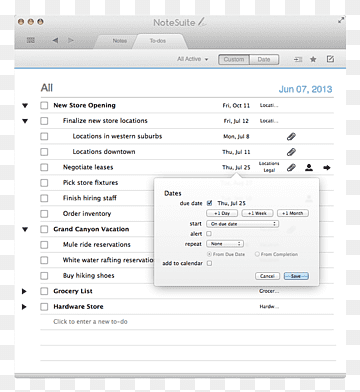Check off Grocery List

pyautogui.click(x=44, y=291)
